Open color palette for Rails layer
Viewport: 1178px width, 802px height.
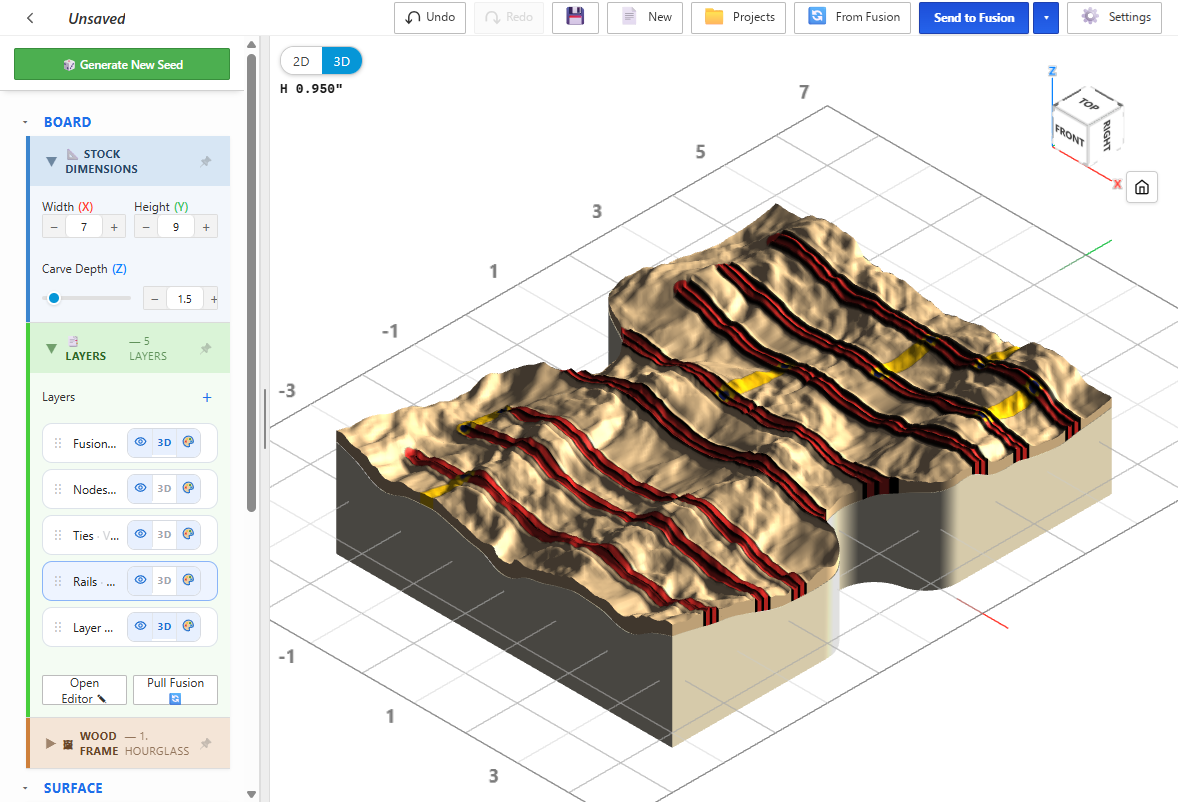point(189,580)
